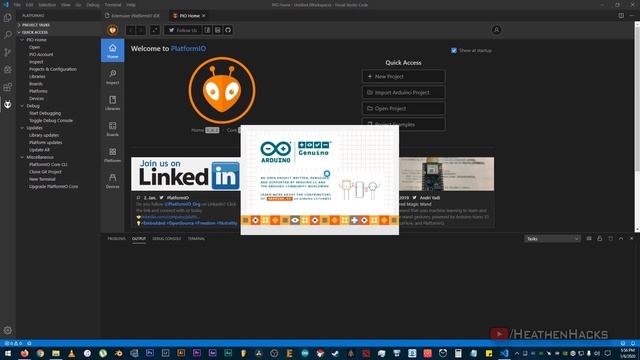The width and height of the screenshot is (640, 360).
Task: Click PIO Account in Quick Access tree
Action: coord(41,54)
